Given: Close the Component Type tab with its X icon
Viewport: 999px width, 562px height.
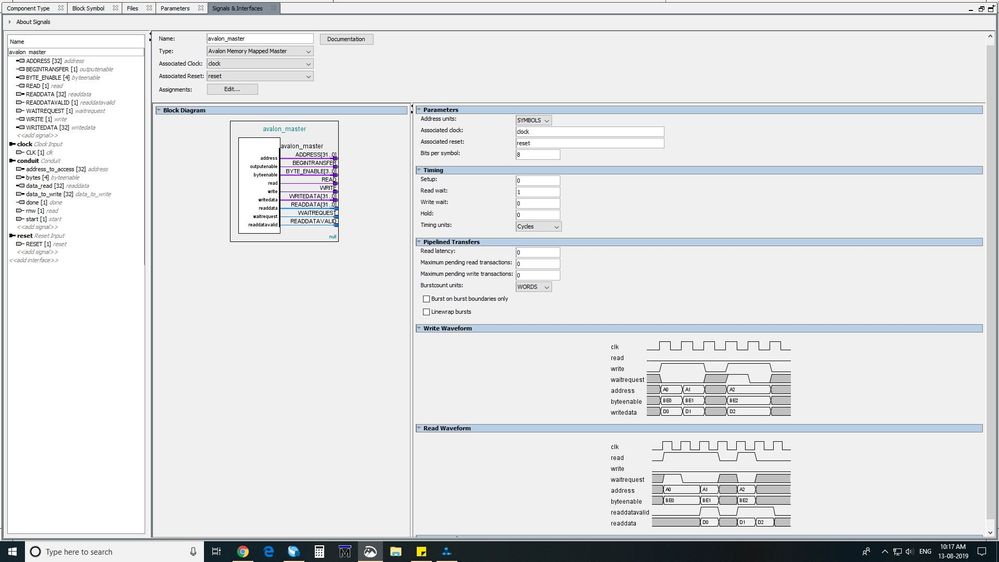Looking at the screenshot, I should 59,8.
